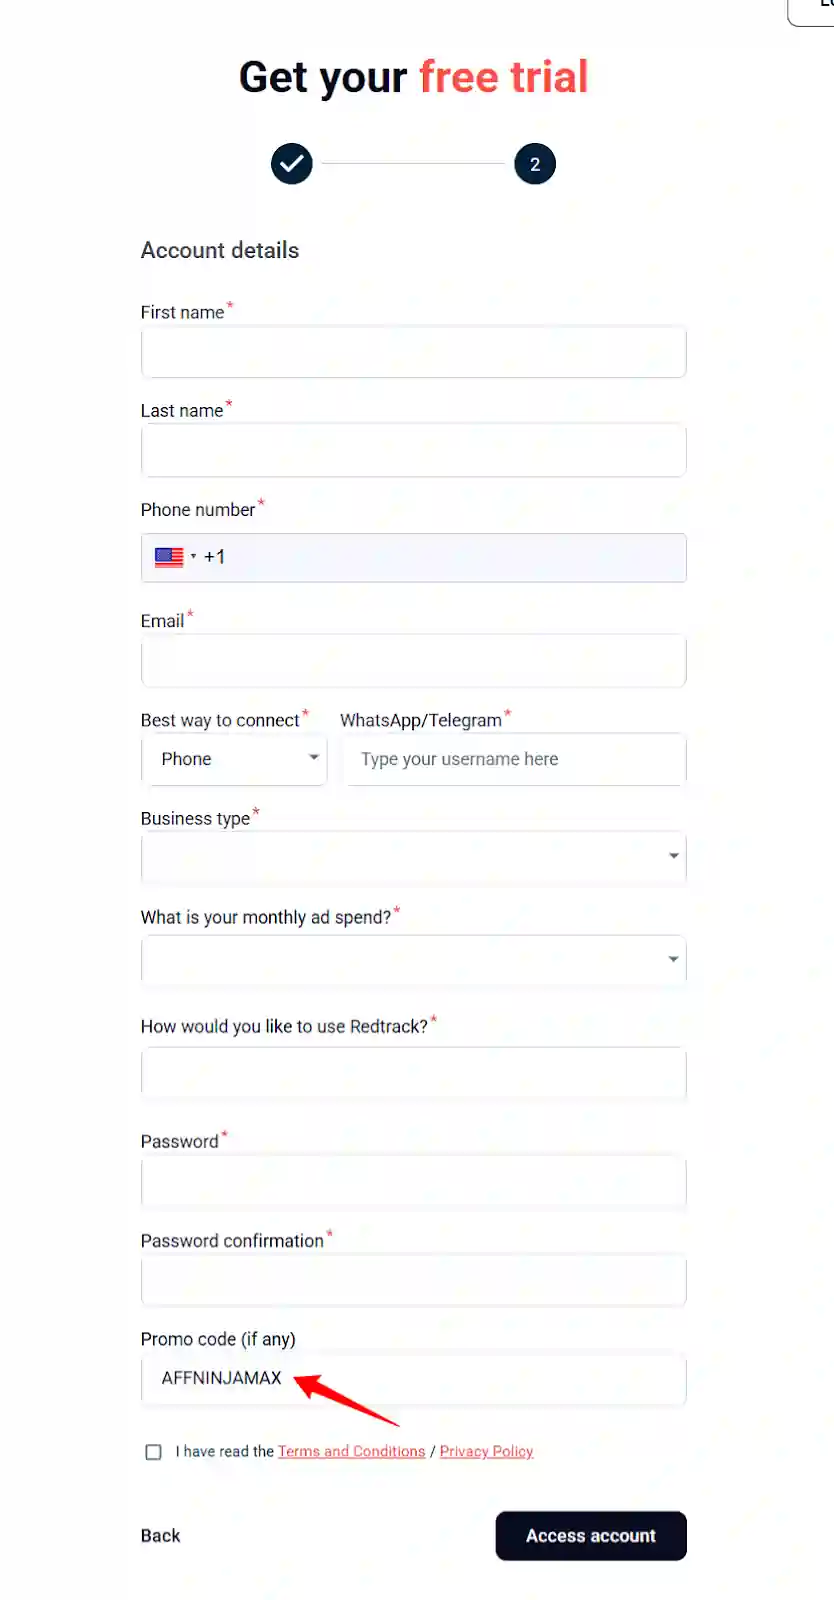Tick the Terms and Conditions checkbox
This screenshot has height=1600, width=834.
click(153, 1452)
